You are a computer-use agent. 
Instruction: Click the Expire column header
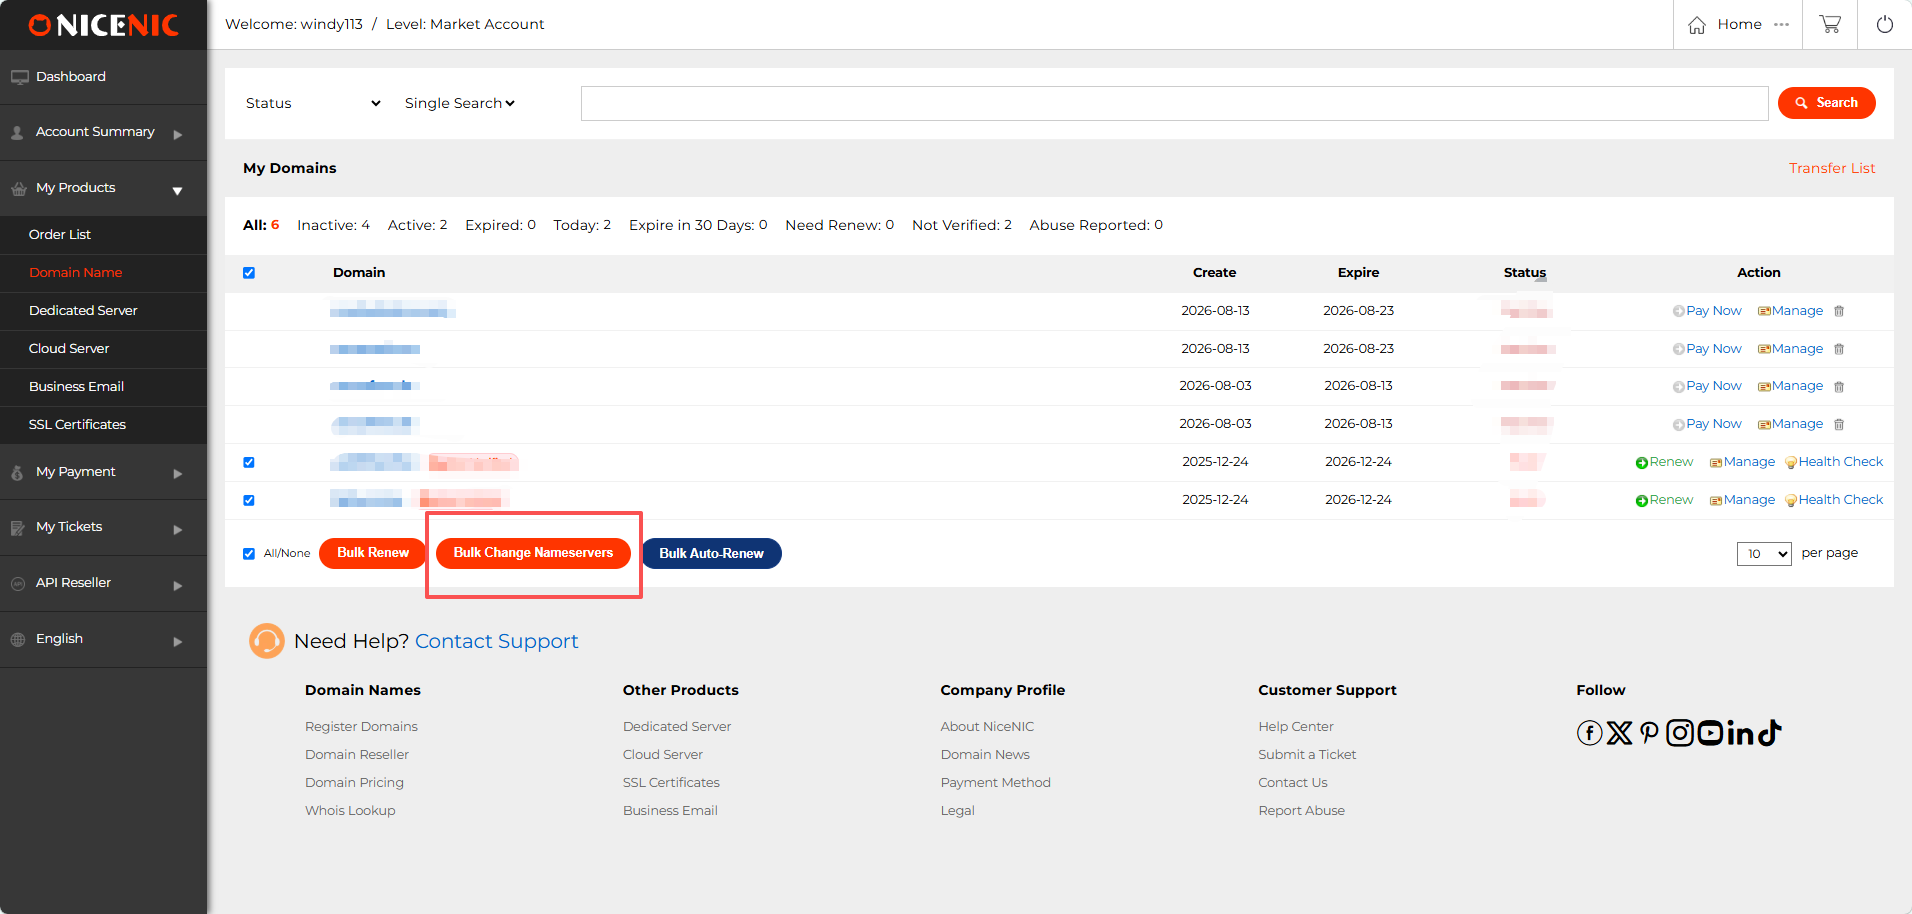click(1358, 273)
